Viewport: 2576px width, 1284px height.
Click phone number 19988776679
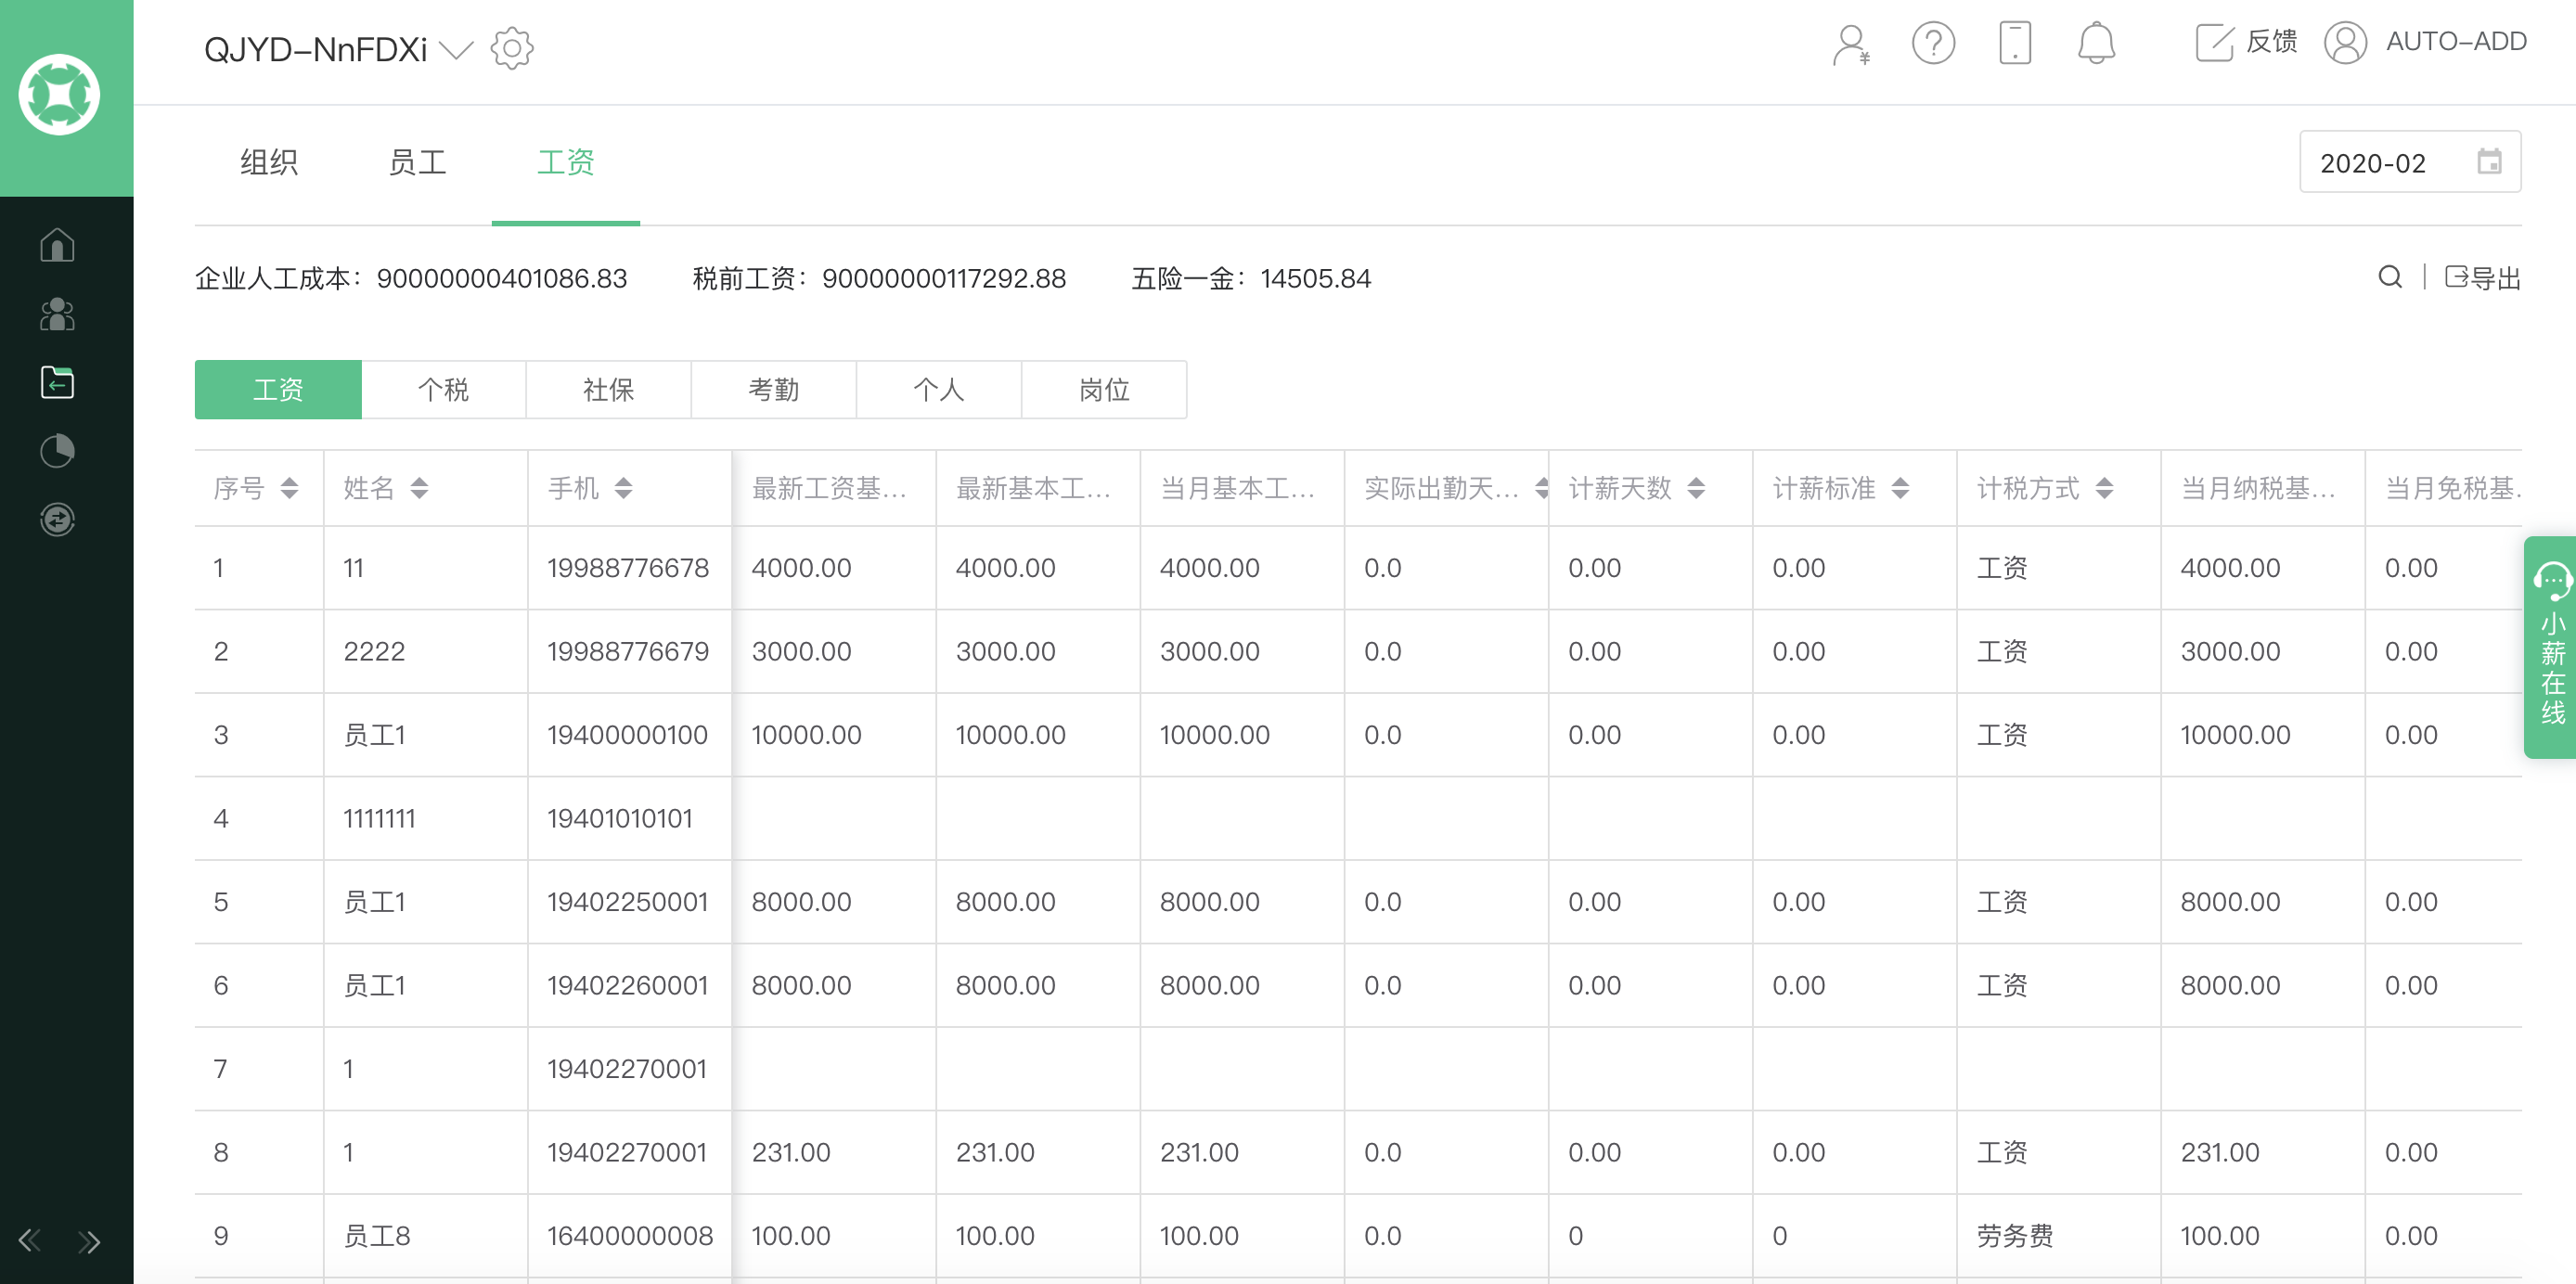pos(627,652)
